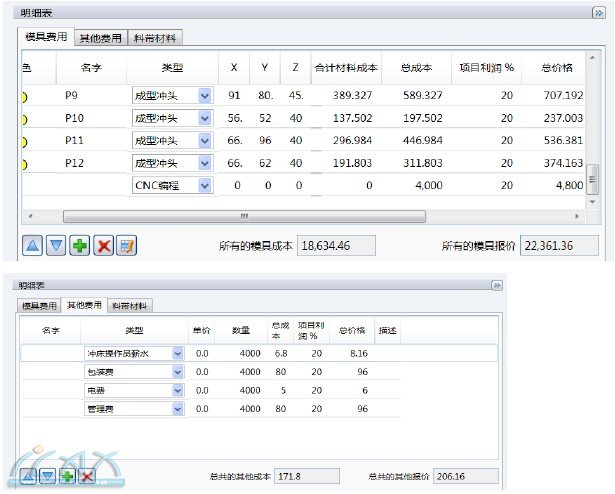Switch to 料带材料 tab in top panel
This screenshot has width=615, height=494.
[155, 38]
